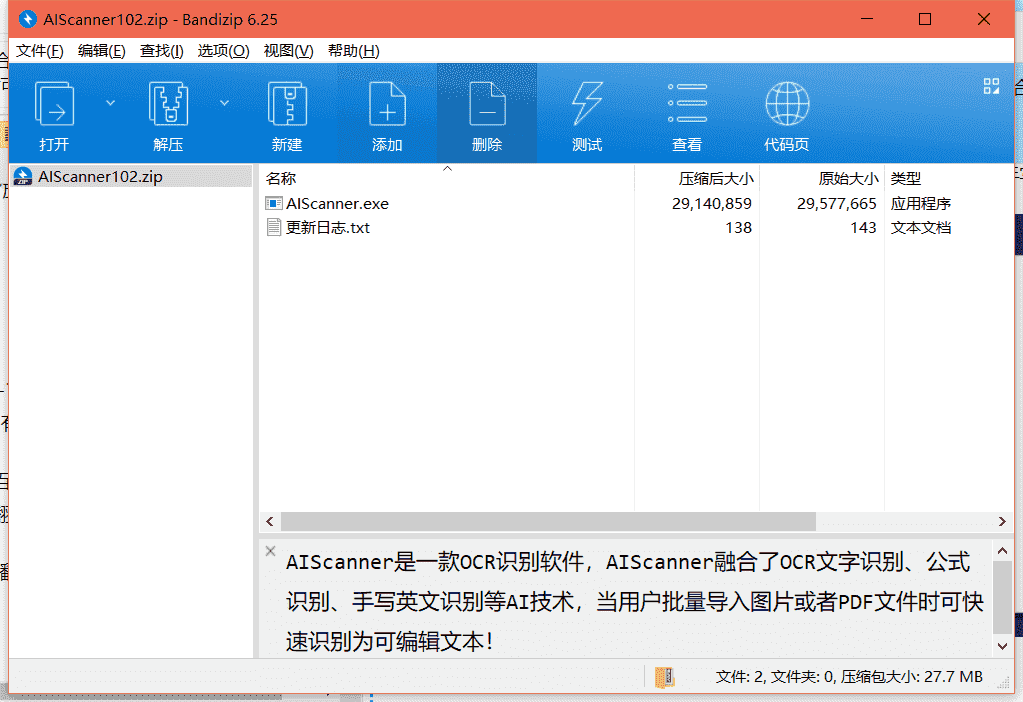
Task: Click the 文本文档 type cell
Action: pos(921,228)
